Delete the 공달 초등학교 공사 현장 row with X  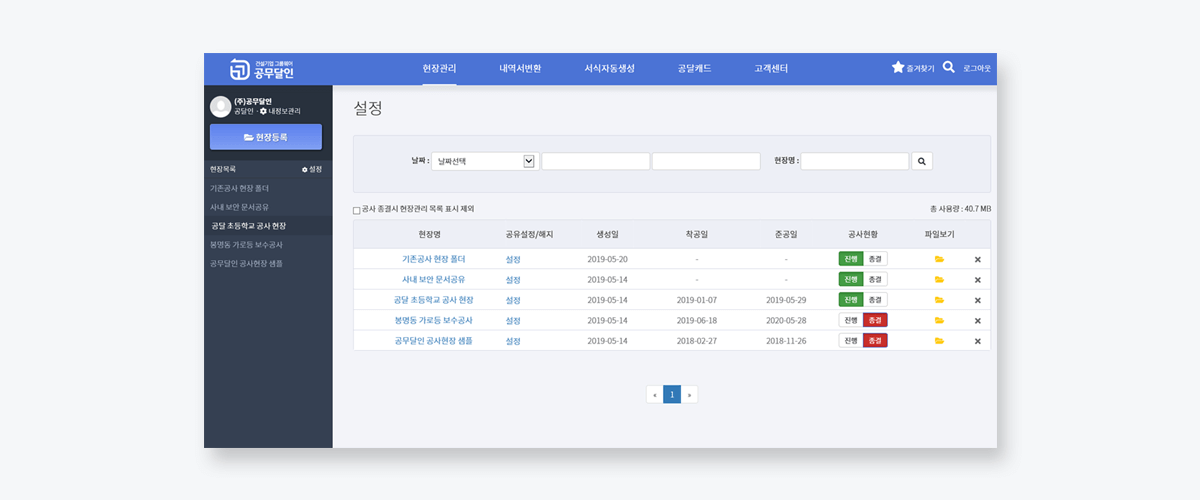(x=977, y=300)
